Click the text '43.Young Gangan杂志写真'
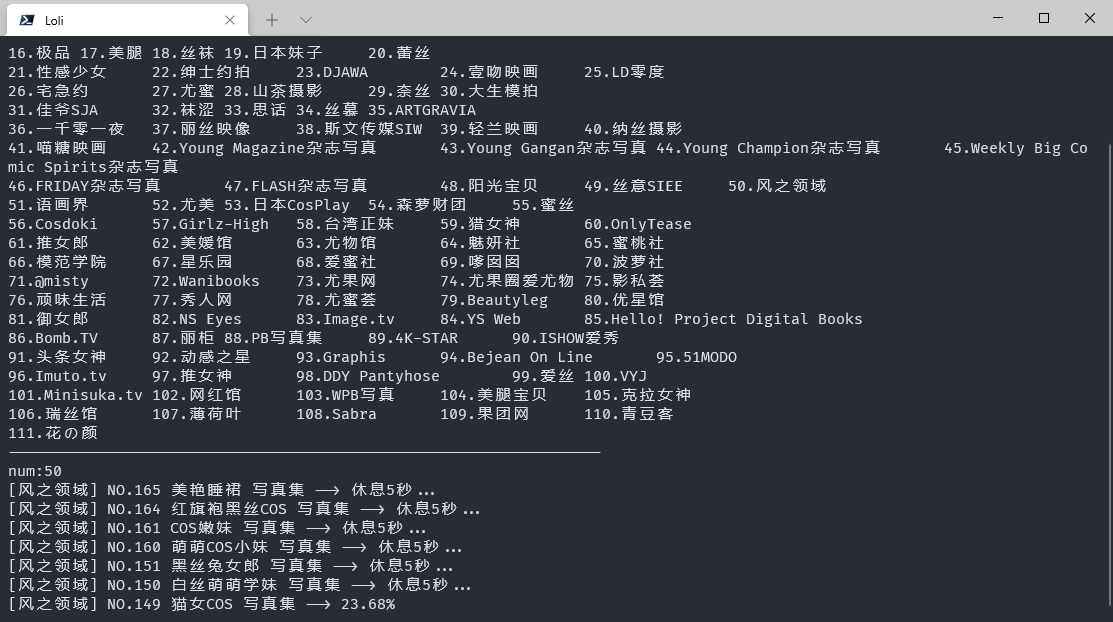Viewport: 1113px width, 622px height. 543,148
